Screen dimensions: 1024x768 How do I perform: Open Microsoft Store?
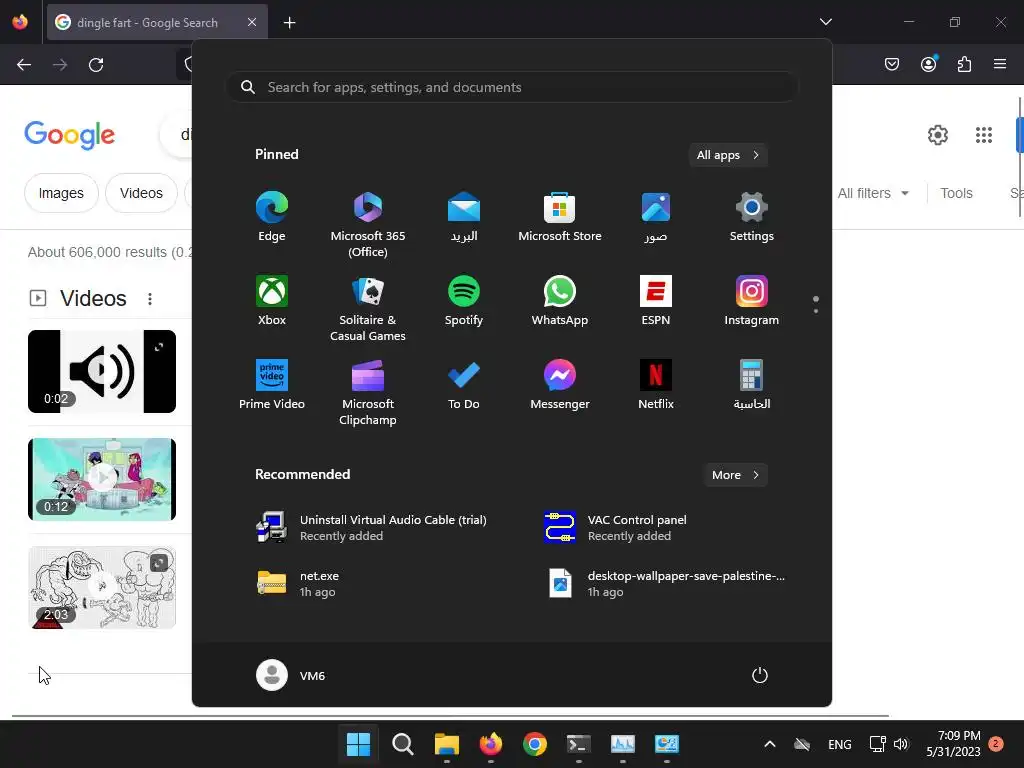[x=560, y=217]
